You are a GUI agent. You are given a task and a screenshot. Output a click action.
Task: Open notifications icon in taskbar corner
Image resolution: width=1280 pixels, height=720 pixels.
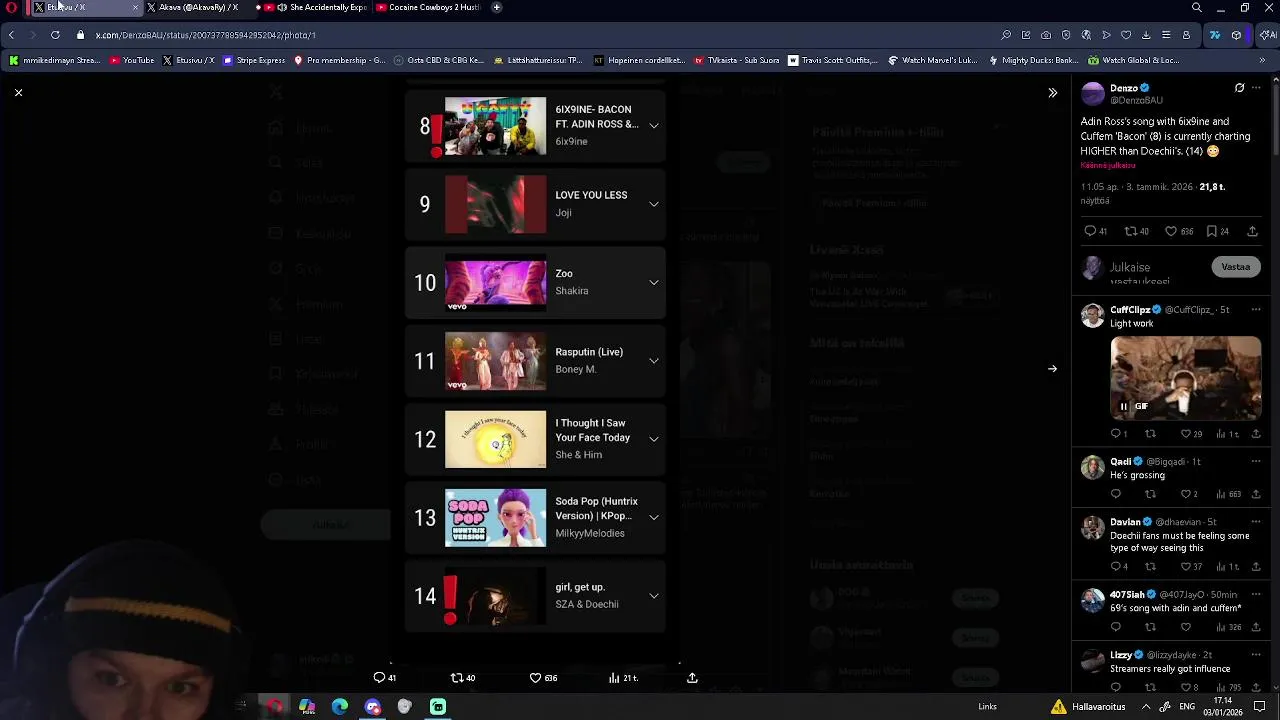coord(1260,707)
